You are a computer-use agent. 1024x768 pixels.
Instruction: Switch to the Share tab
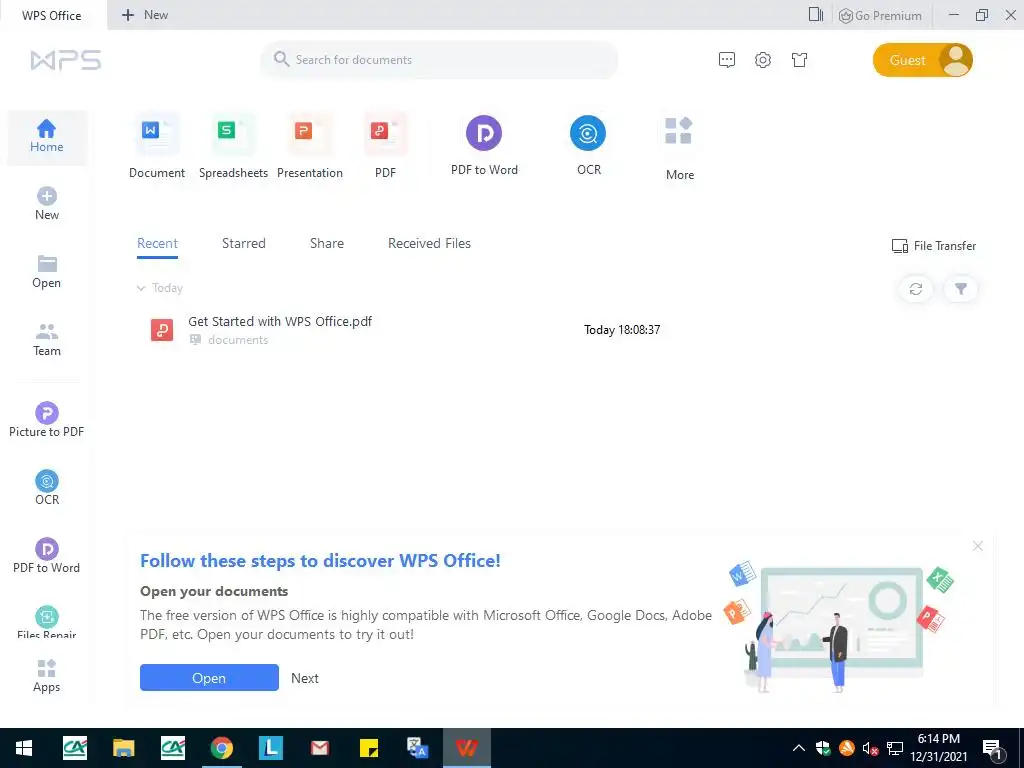point(327,244)
